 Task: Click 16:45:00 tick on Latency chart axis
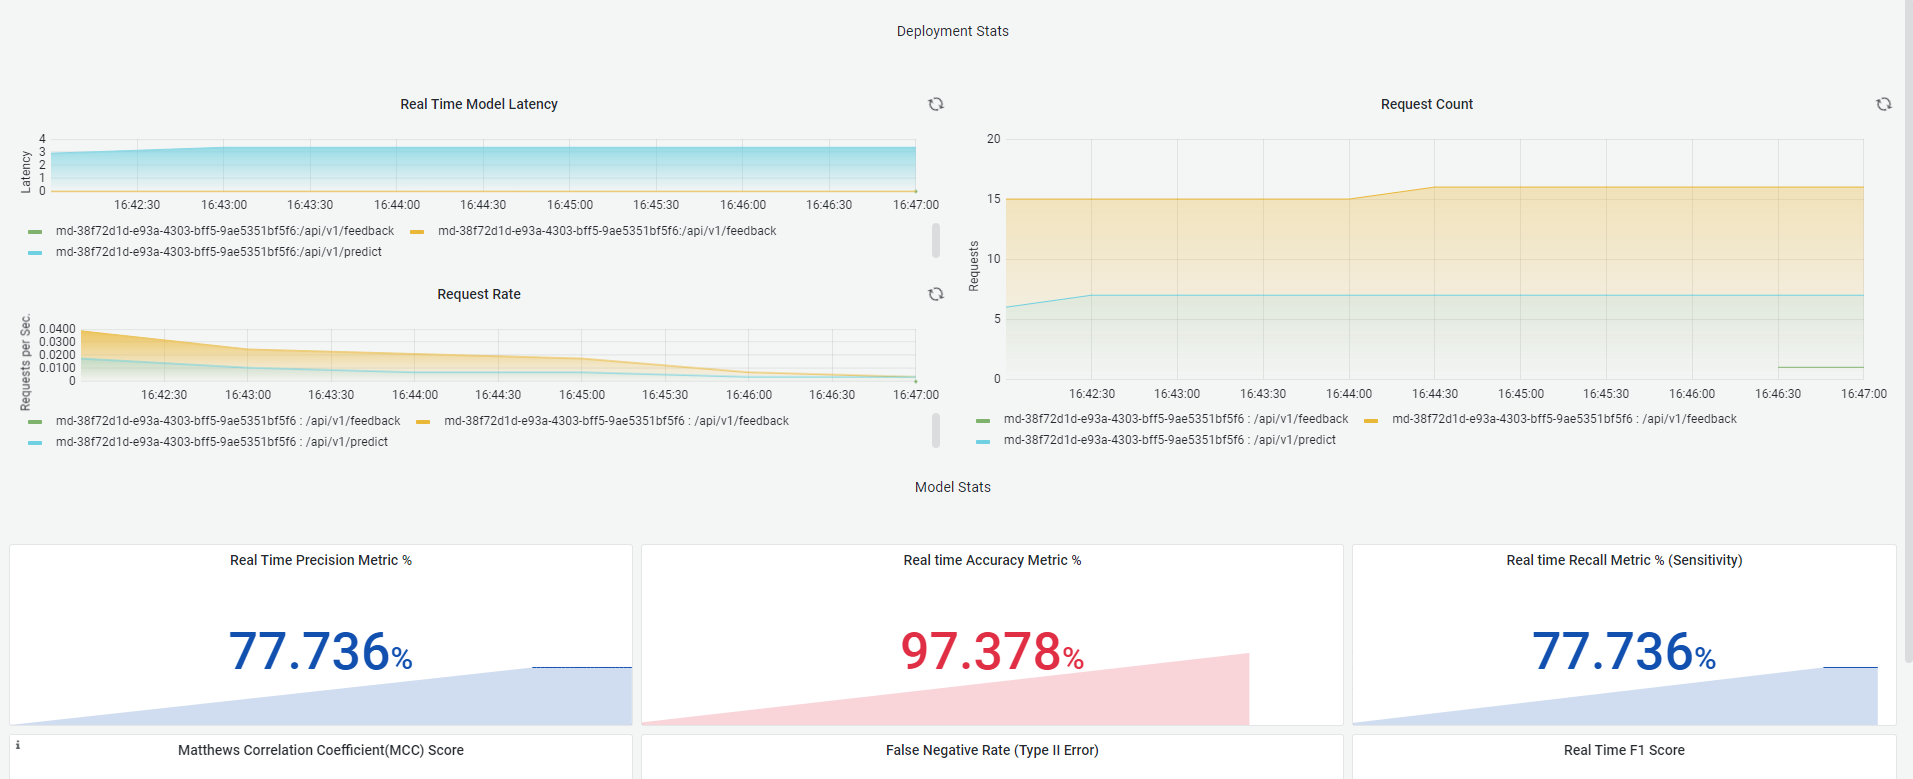[x=570, y=205]
